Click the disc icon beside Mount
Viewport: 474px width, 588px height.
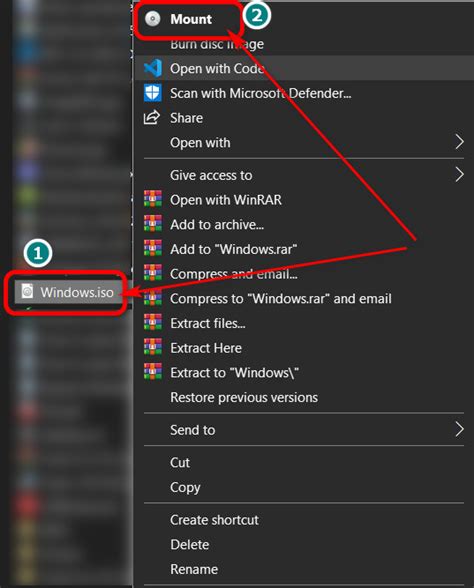(x=153, y=19)
